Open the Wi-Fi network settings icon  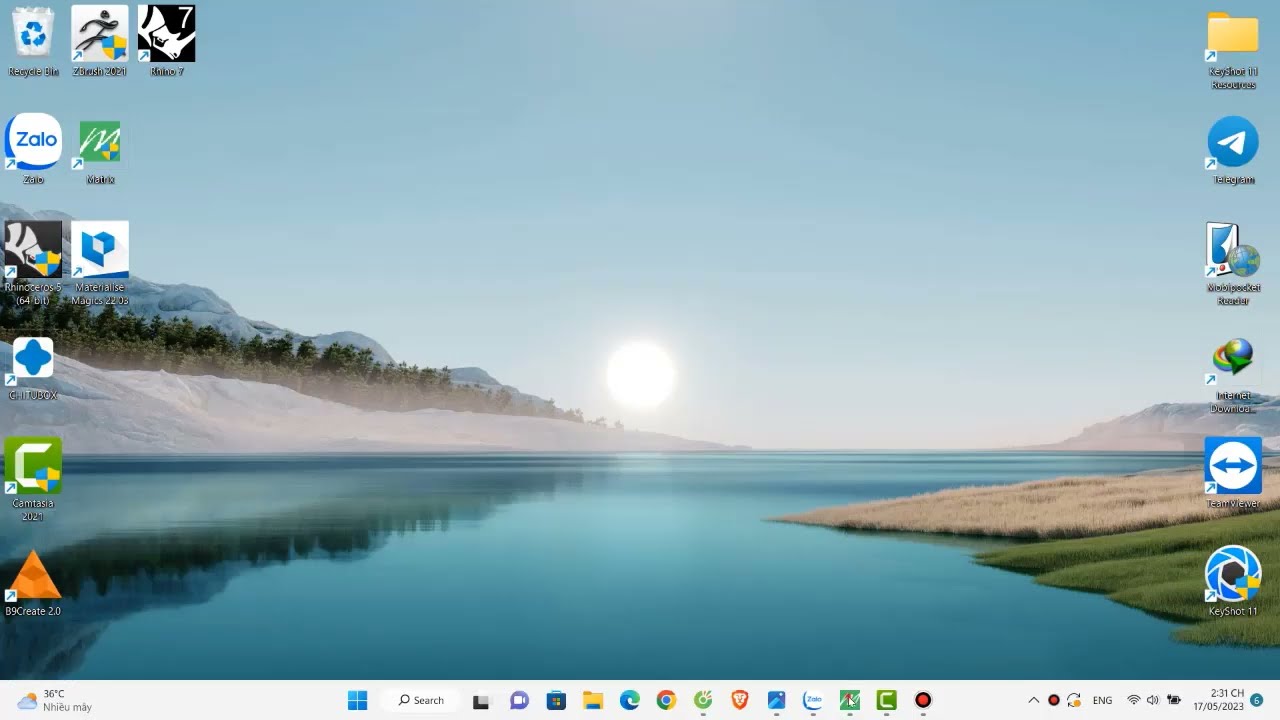coord(1134,700)
